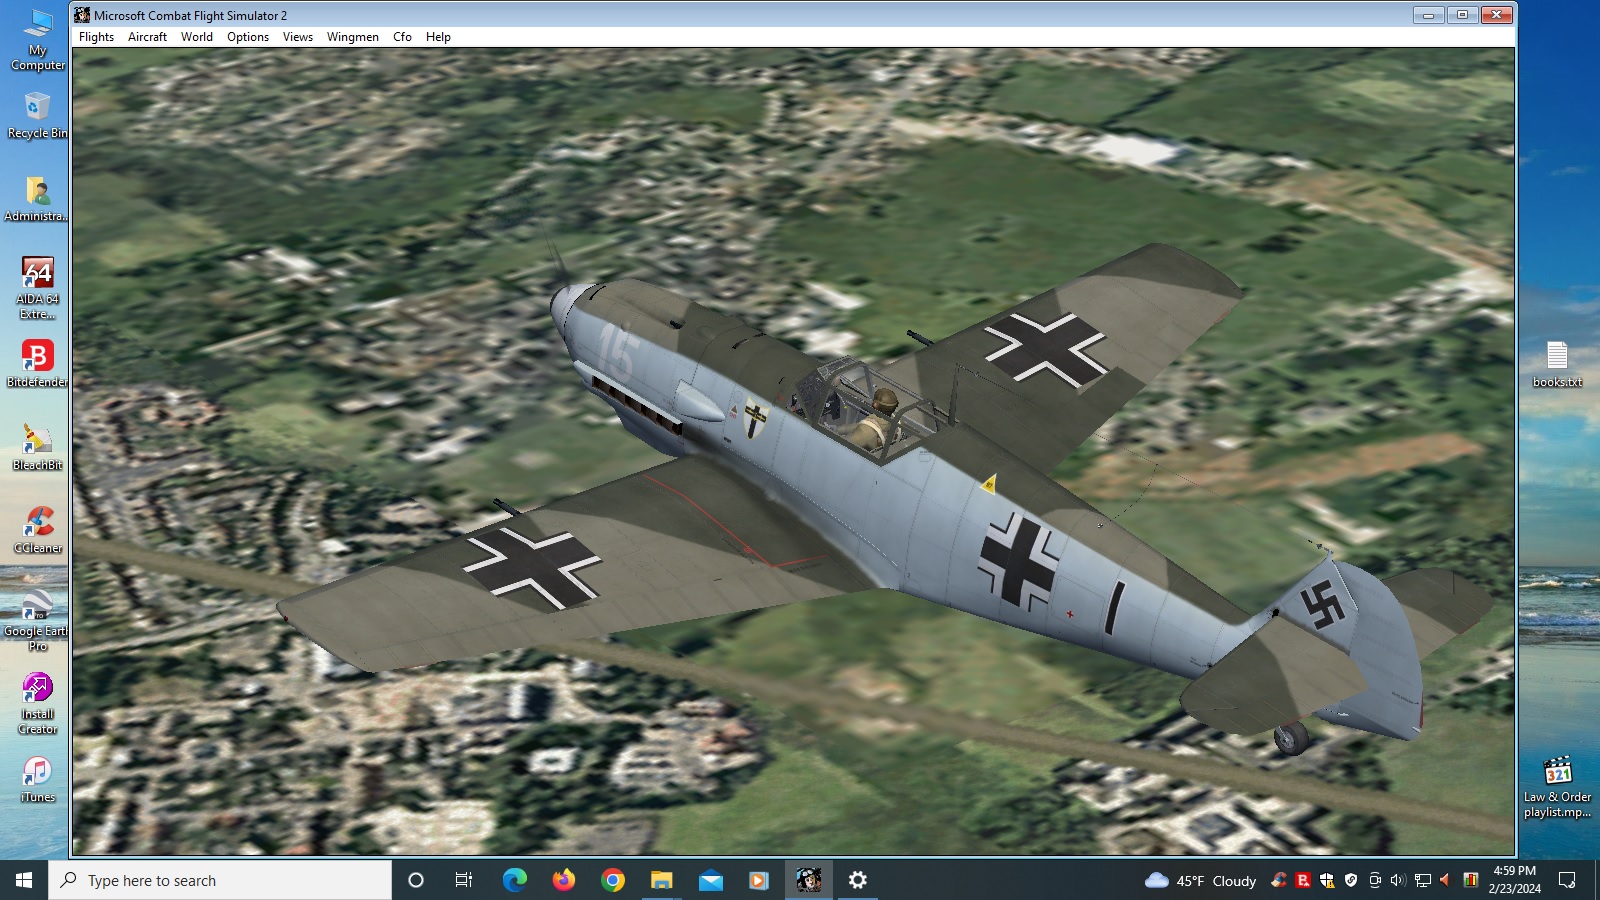
Task: Switch to Combat Flight Simulator taskbar button
Action: 808,880
